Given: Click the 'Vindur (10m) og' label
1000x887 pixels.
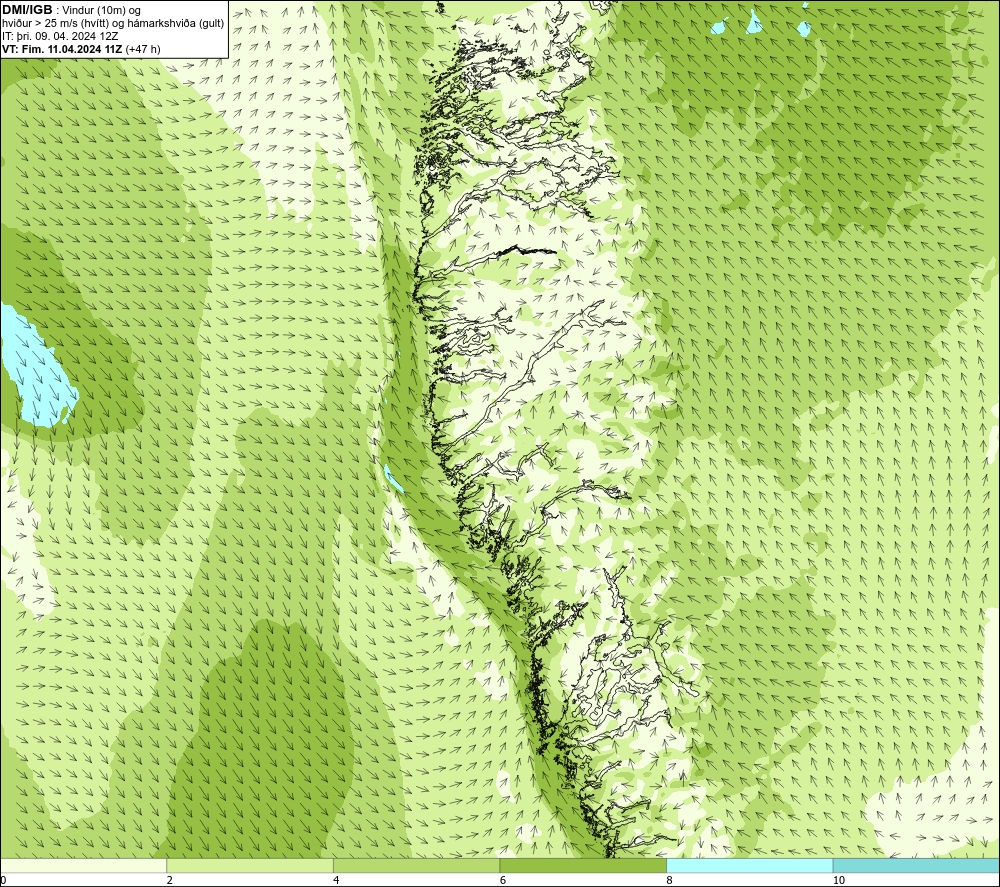Looking at the screenshot, I should (102, 11).
